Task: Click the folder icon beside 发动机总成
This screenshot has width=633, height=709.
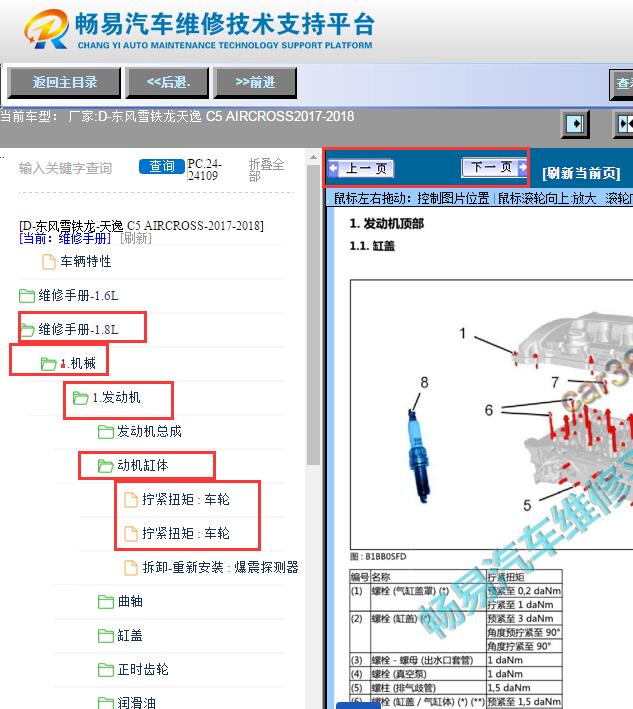Action: coord(105,432)
